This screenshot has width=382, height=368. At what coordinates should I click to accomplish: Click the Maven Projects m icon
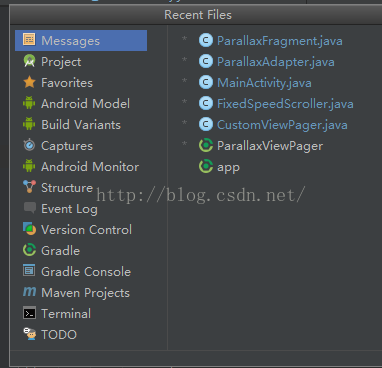click(x=29, y=292)
